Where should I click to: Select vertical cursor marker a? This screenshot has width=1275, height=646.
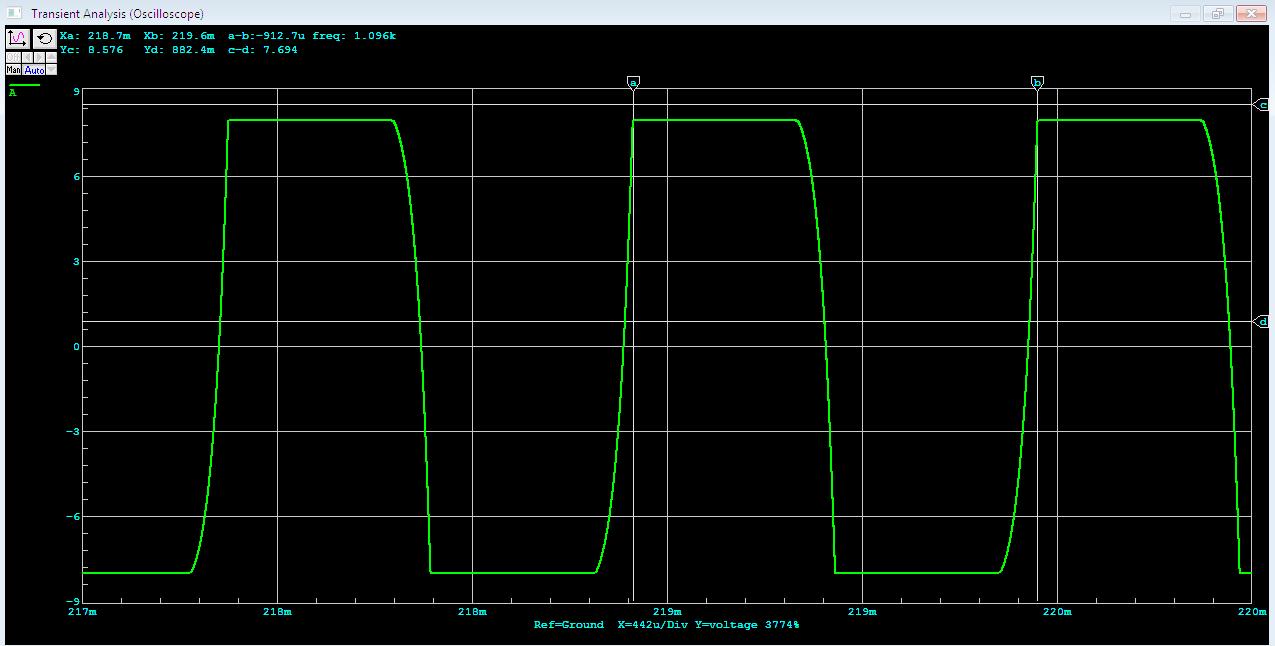click(633, 82)
